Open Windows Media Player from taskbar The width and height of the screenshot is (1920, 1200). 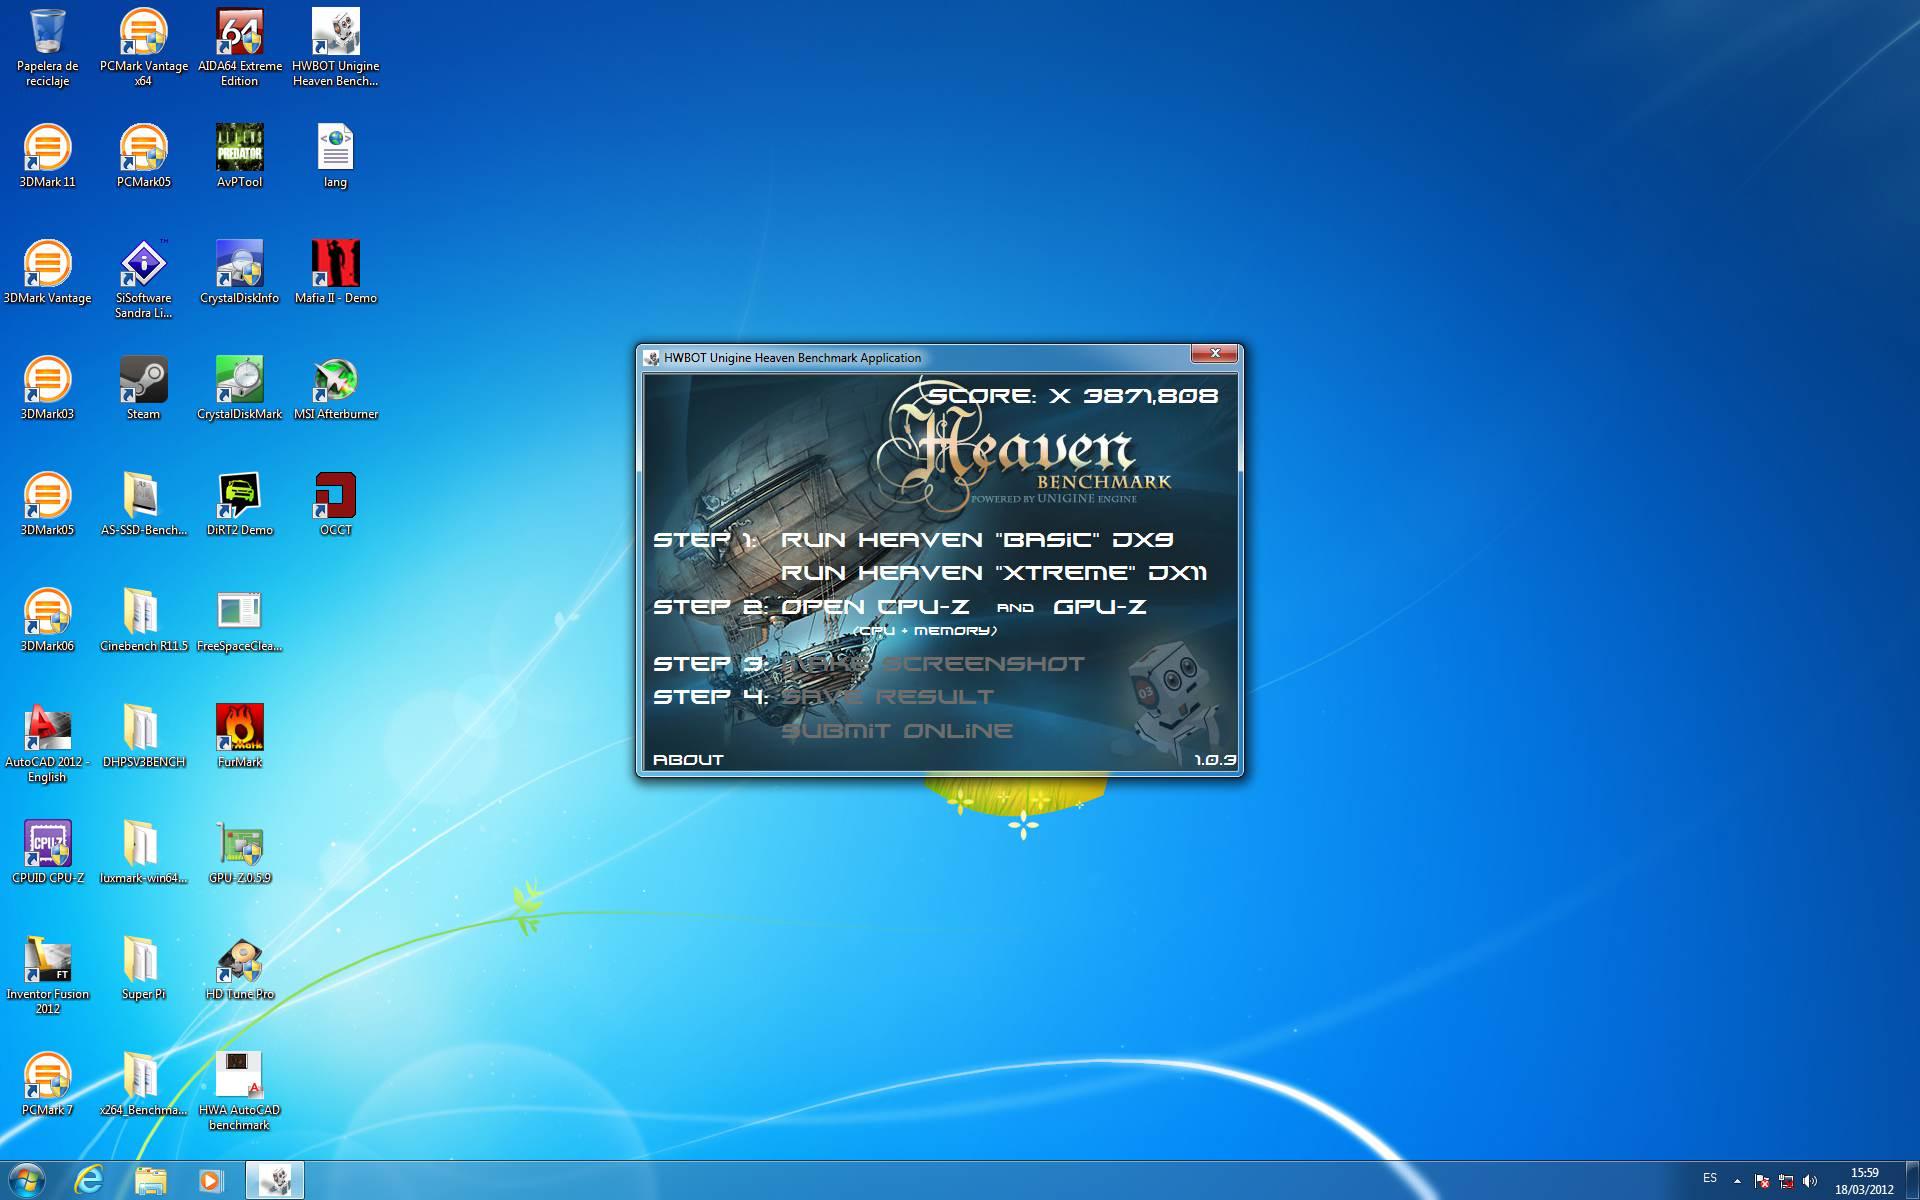click(x=211, y=1180)
